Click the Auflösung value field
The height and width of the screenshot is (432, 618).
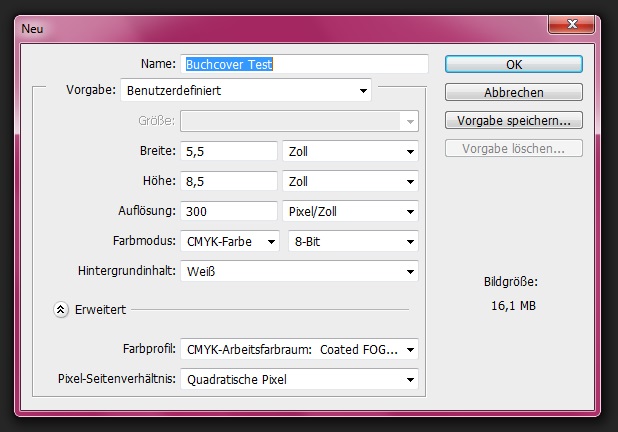click(229, 211)
